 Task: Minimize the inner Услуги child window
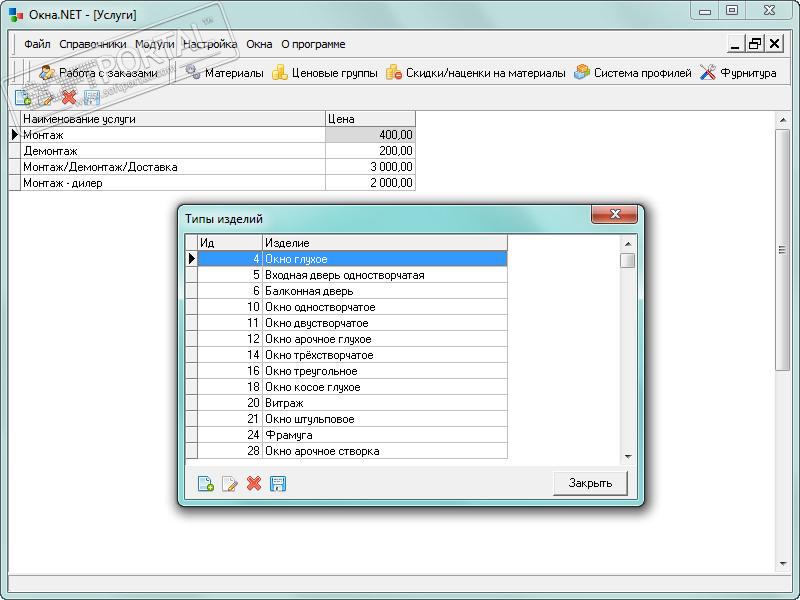[735, 44]
